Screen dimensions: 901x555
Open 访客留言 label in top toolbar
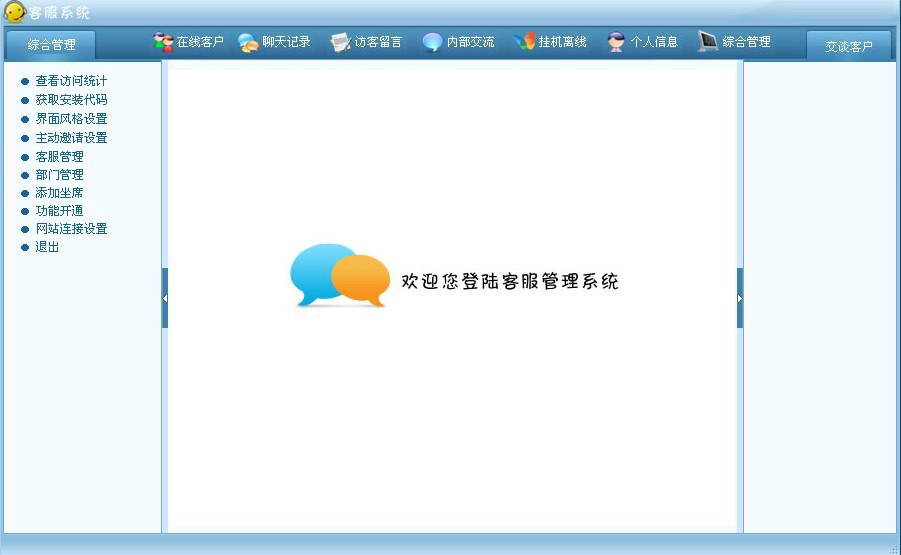378,42
